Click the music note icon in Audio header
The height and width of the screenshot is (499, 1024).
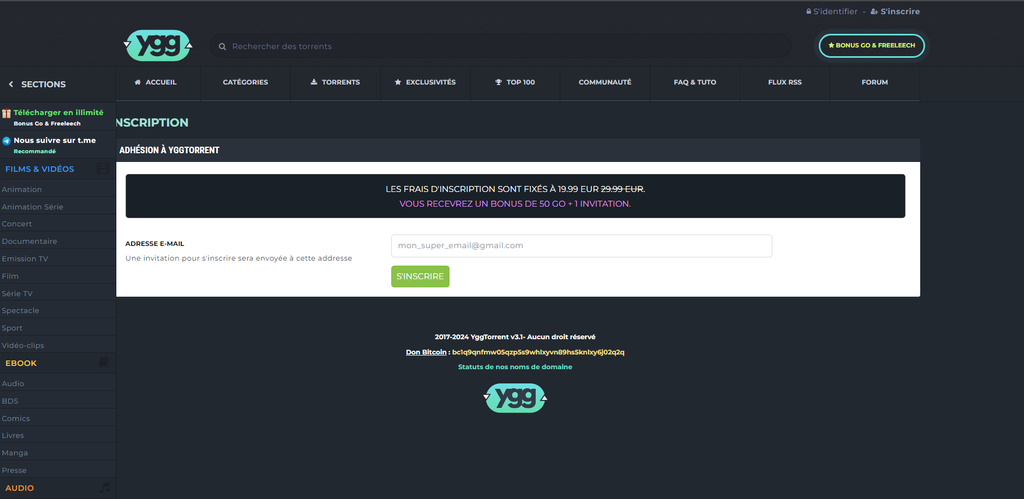click(104, 487)
